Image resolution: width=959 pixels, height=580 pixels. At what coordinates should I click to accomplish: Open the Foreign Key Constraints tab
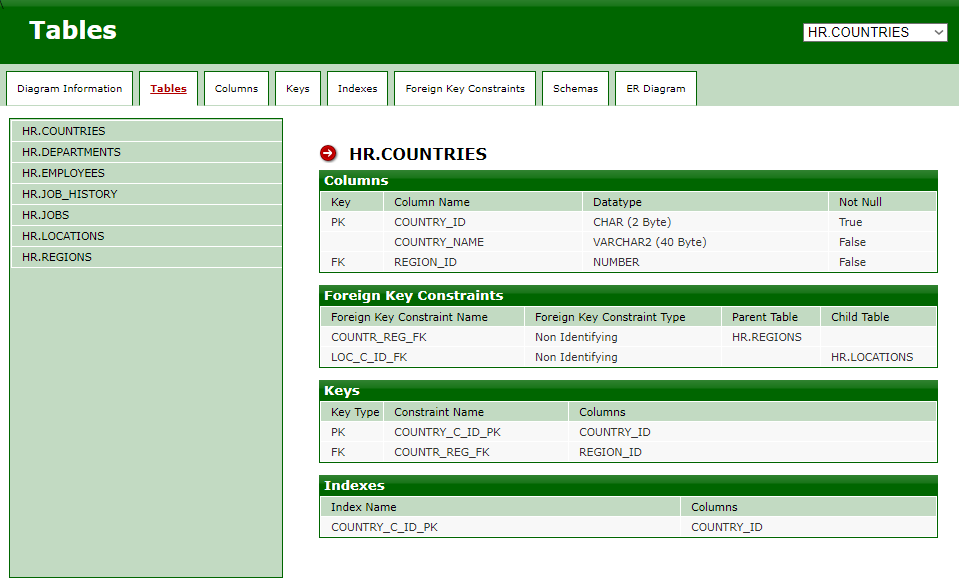[x=465, y=88]
